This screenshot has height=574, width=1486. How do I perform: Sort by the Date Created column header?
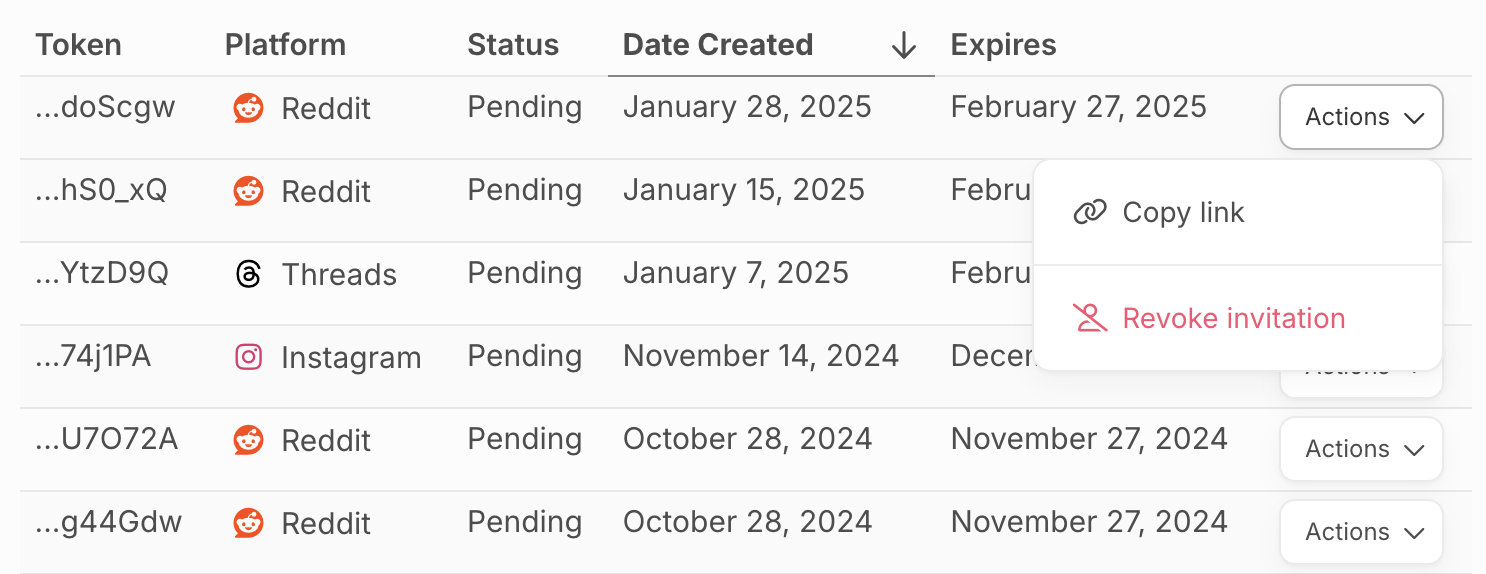click(x=717, y=46)
